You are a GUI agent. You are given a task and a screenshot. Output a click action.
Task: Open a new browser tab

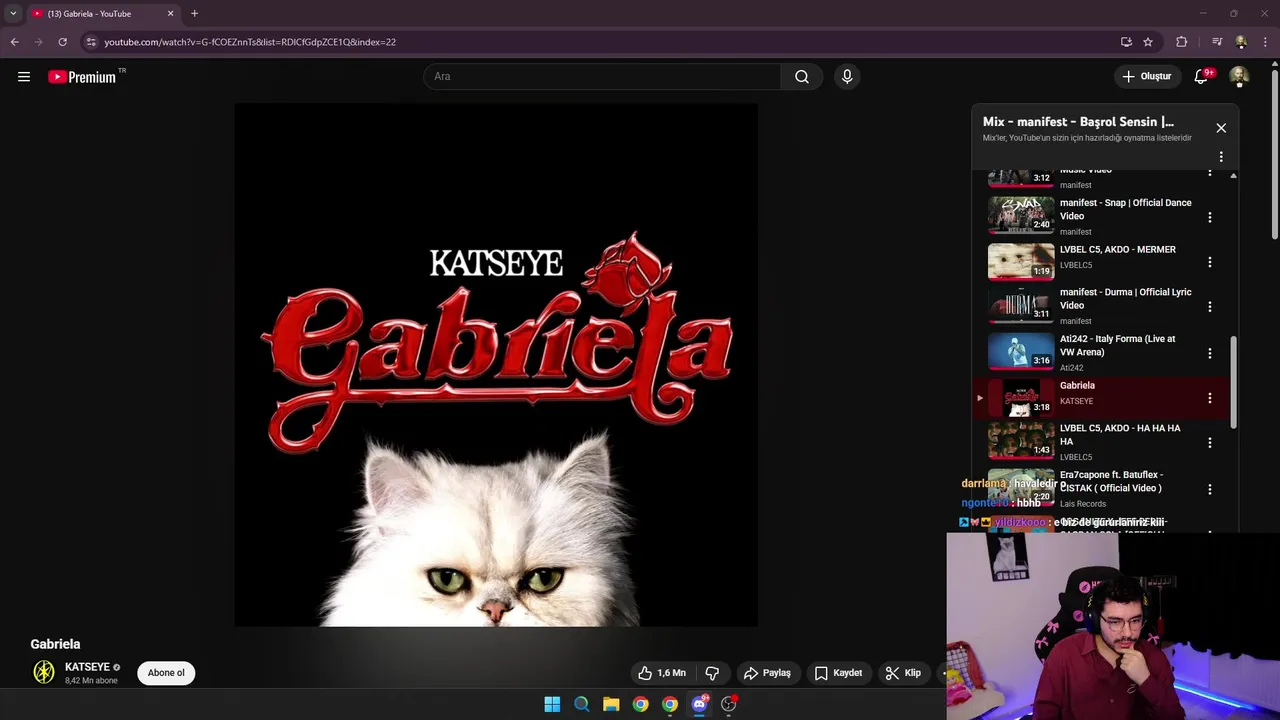click(x=194, y=14)
